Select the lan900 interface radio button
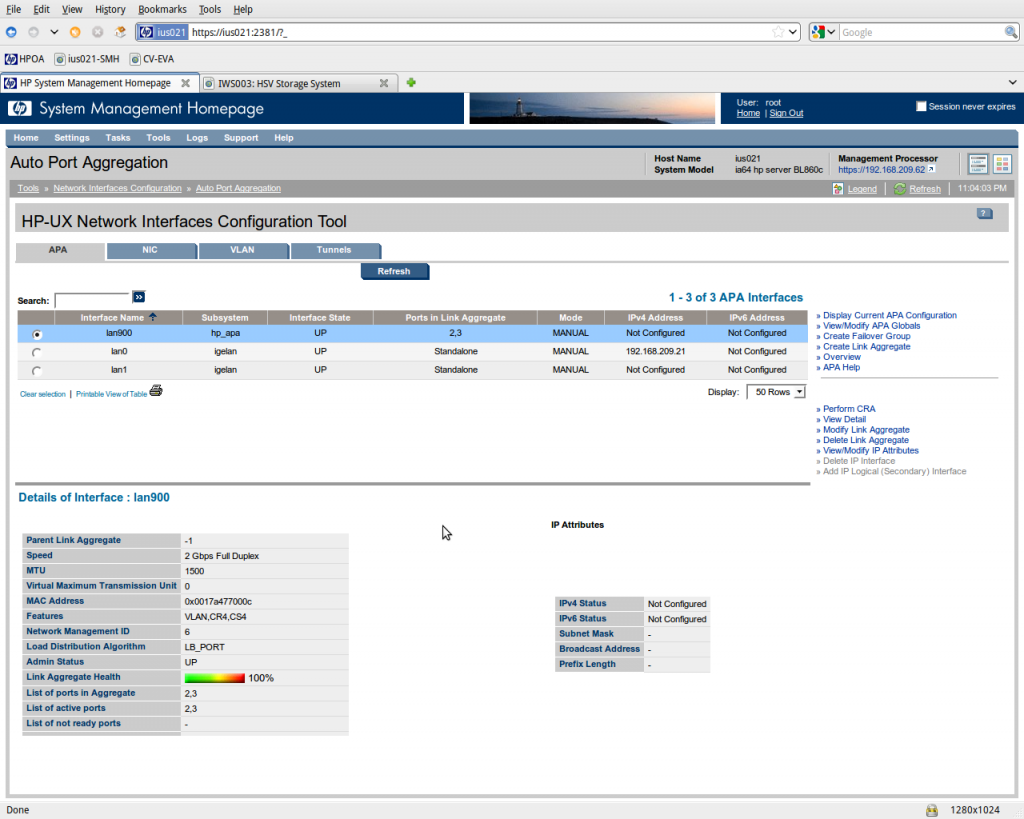Screen dimensions: 1024x819 coord(37,333)
